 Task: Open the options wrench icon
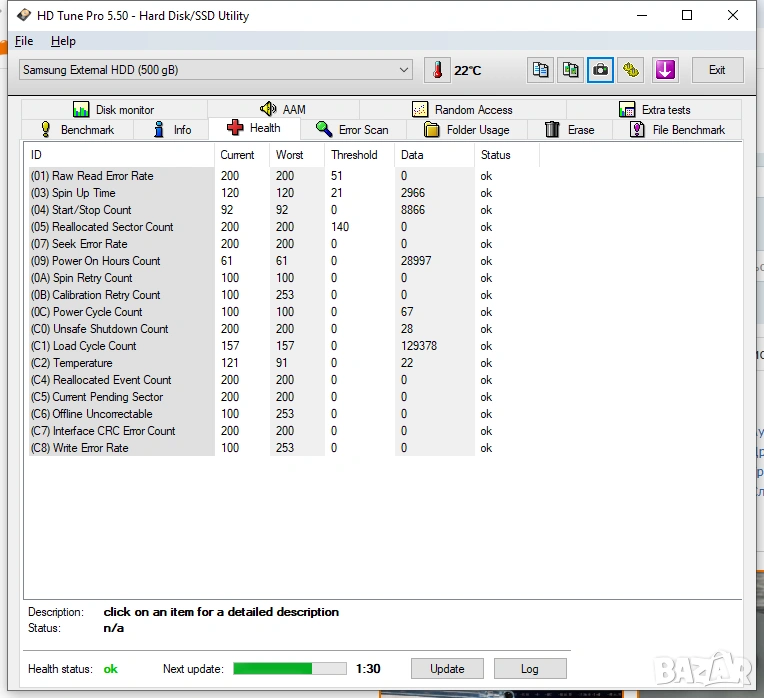[630, 70]
